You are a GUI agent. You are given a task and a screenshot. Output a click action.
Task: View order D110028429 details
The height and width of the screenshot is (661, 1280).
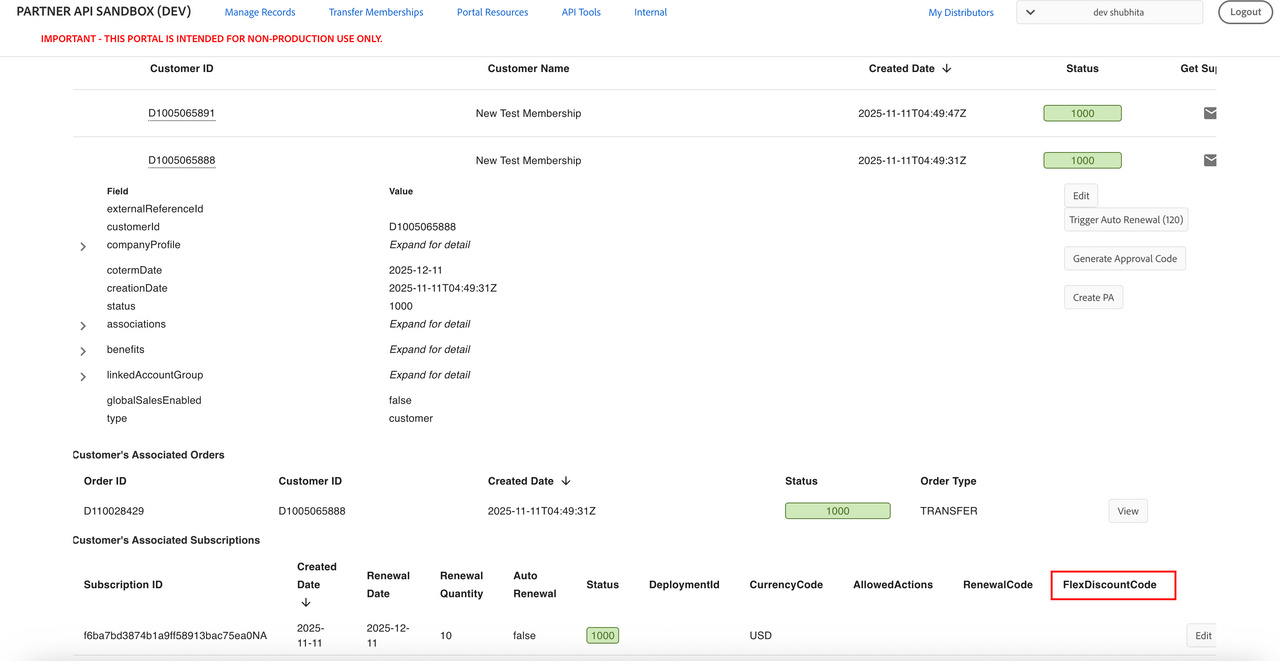pyautogui.click(x=1127, y=511)
